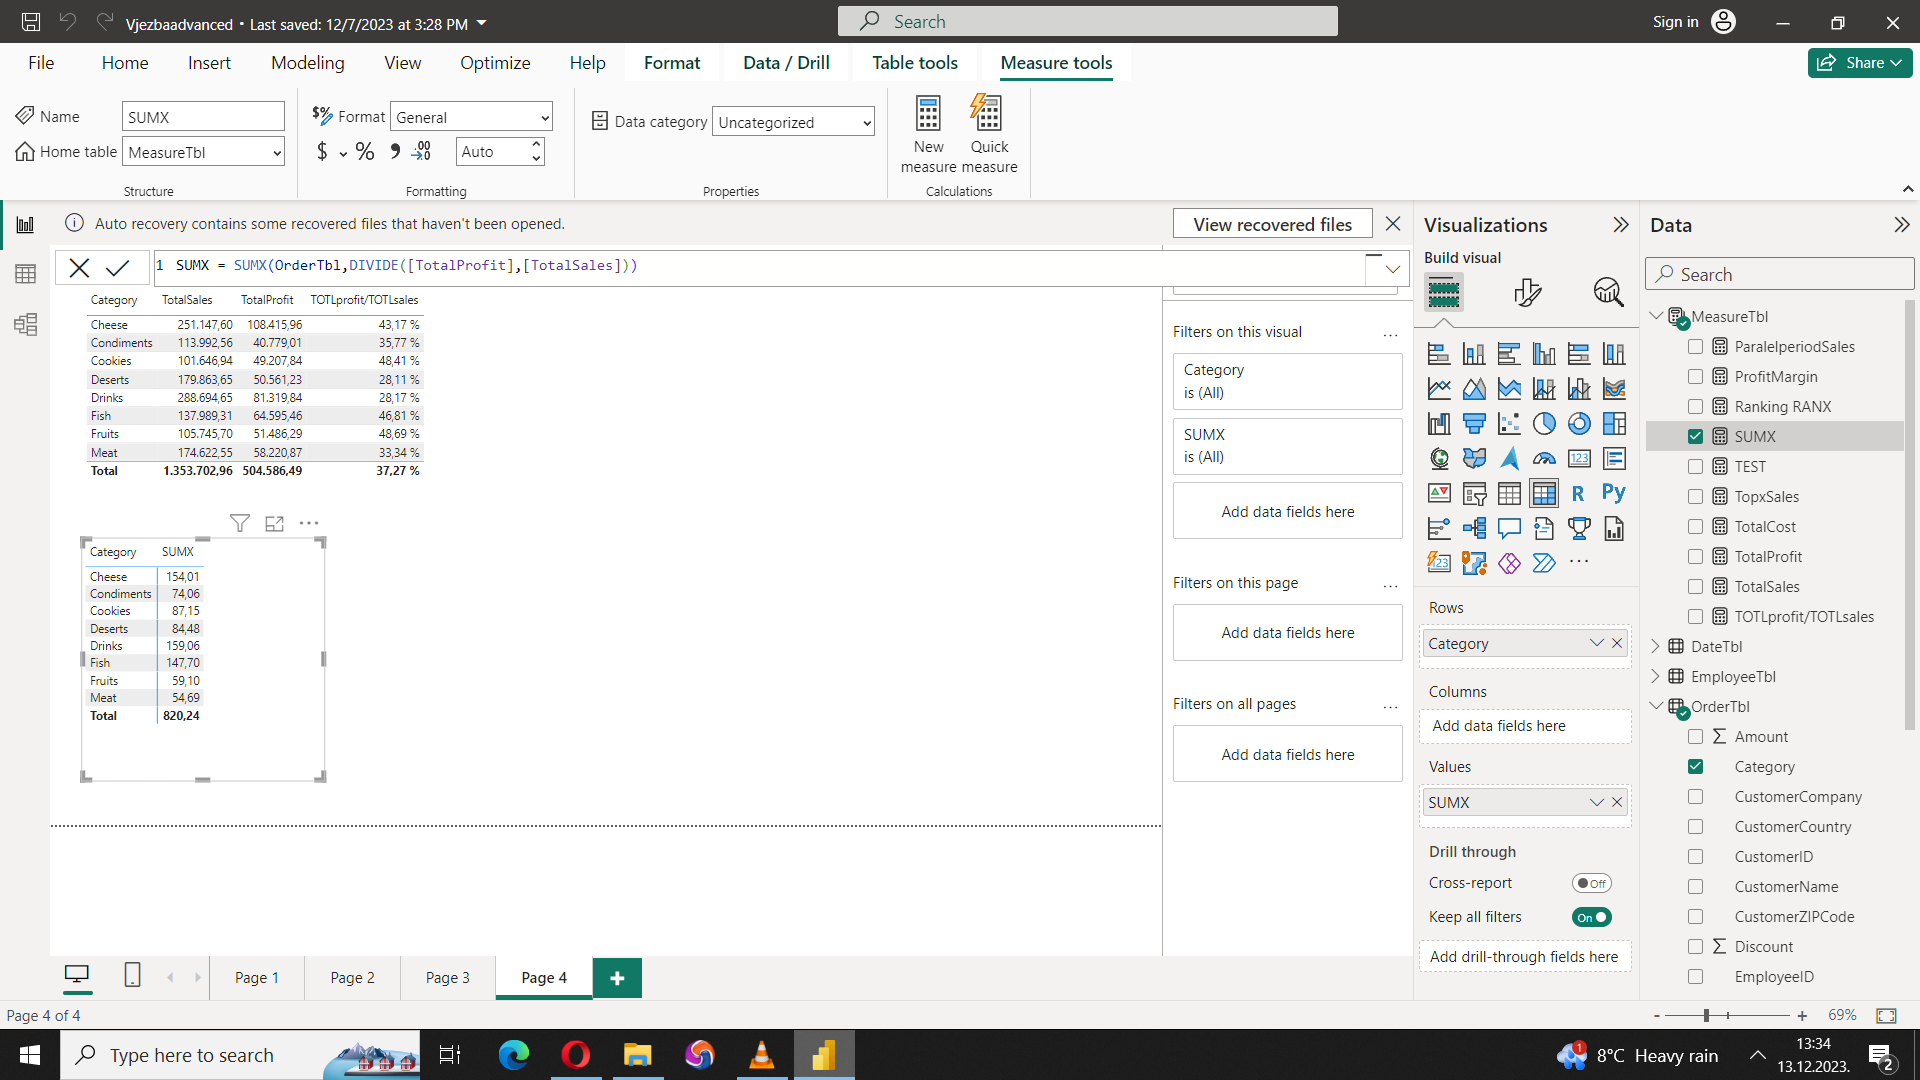Apply percentage format icon
The image size is (1920, 1080).
click(365, 152)
